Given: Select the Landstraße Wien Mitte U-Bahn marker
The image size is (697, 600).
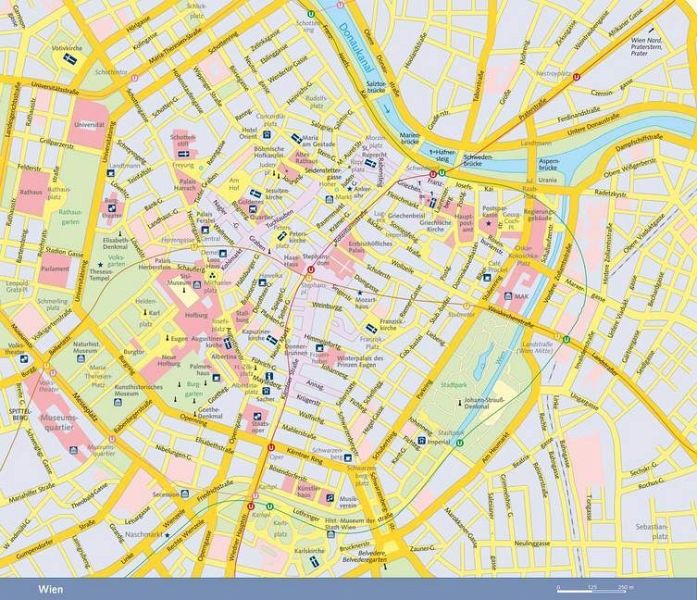Looking at the screenshot, I should pyautogui.click(x=567, y=338).
